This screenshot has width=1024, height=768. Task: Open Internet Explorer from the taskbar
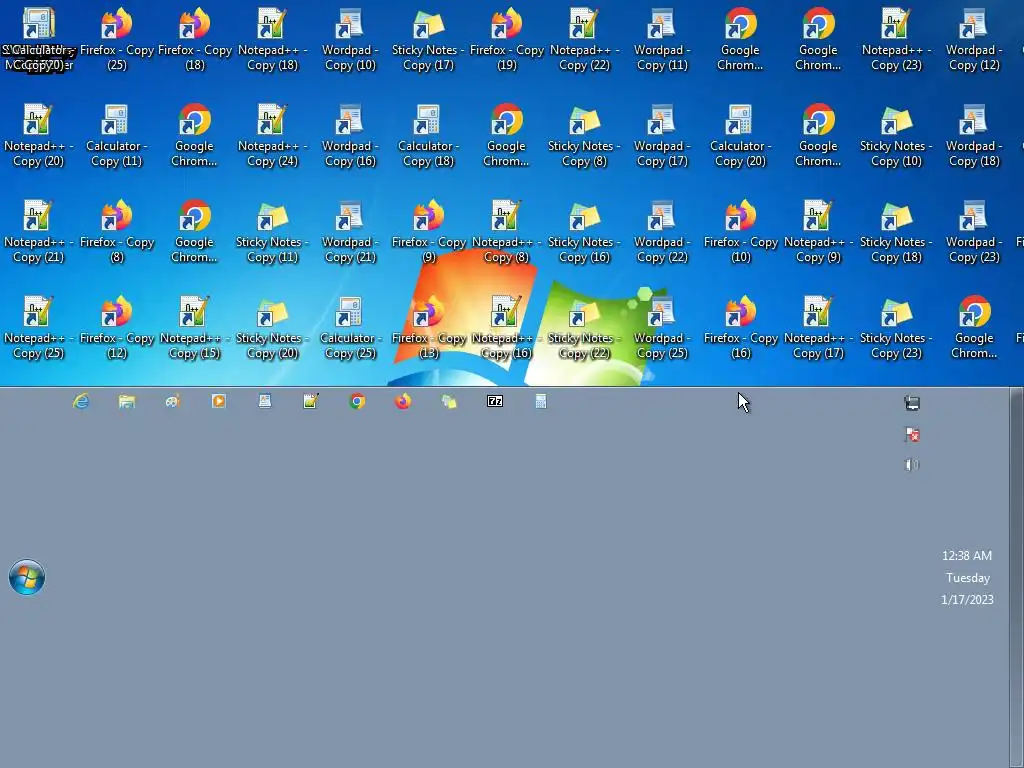coord(81,401)
